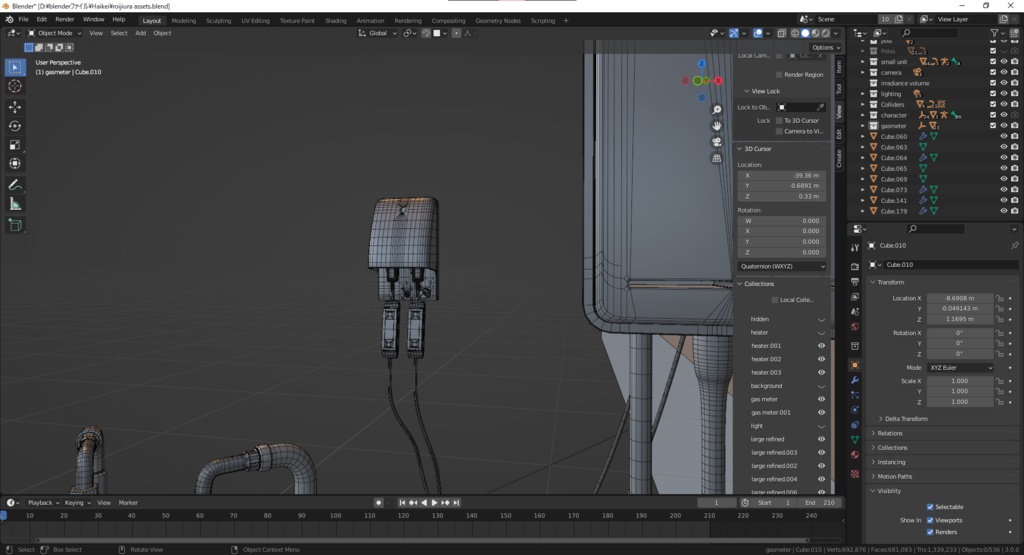Select the Add Cube tool
1024x555 pixels.
click(x=15, y=225)
